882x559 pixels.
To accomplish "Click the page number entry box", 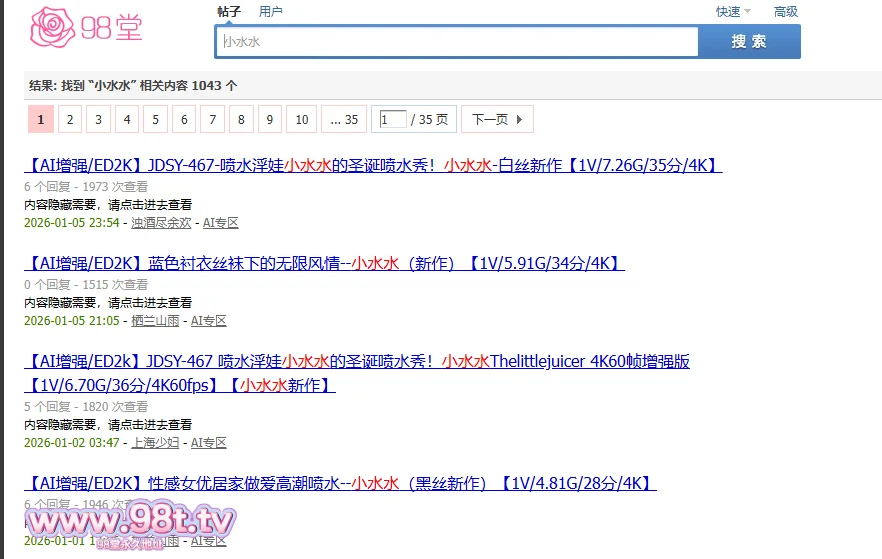I will pyautogui.click(x=392, y=120).
